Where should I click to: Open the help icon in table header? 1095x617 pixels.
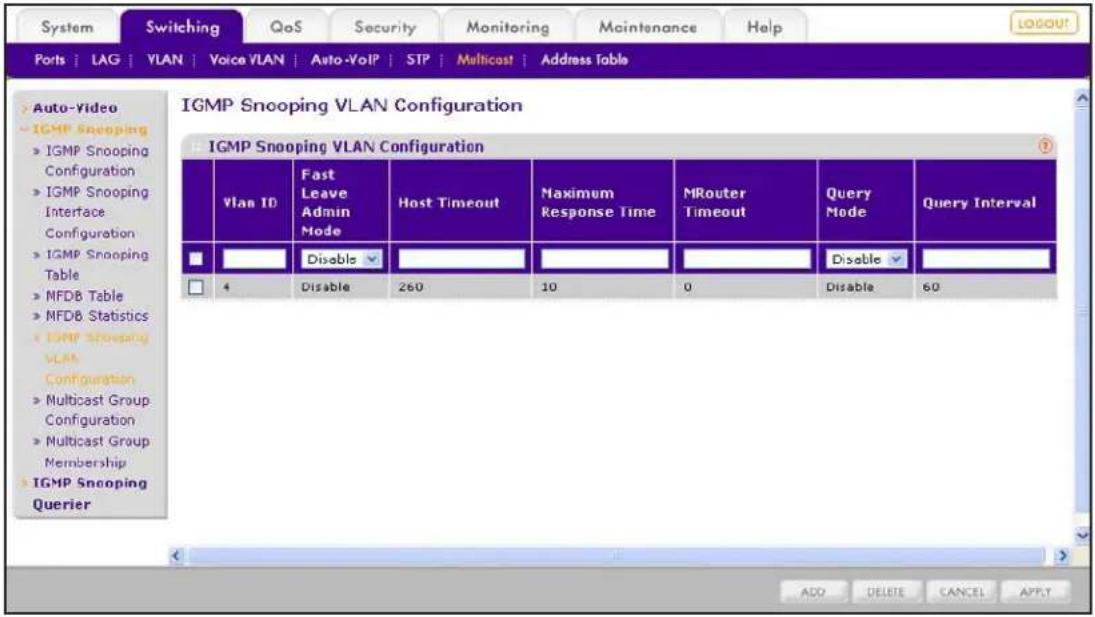point(1045,146)
